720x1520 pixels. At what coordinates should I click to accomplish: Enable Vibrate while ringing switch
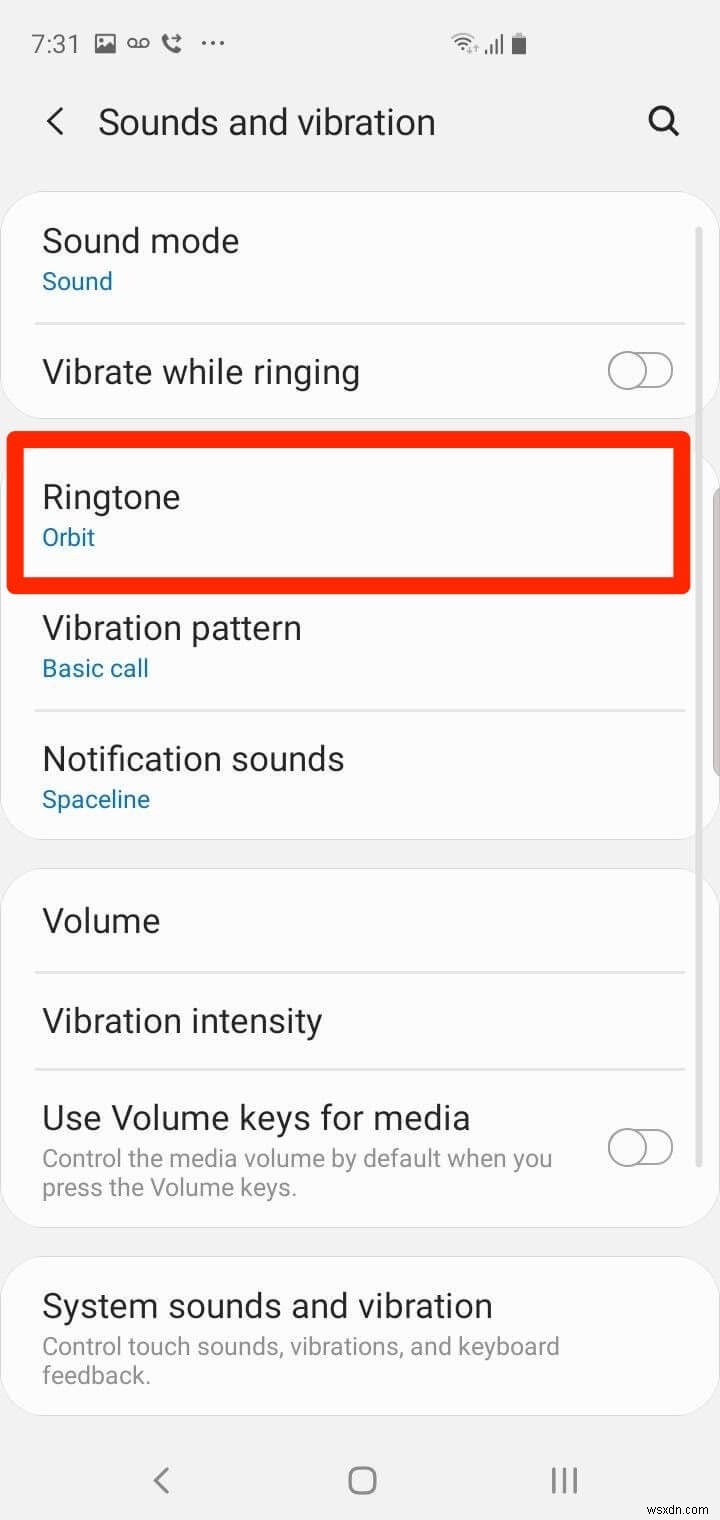point(640,372)
